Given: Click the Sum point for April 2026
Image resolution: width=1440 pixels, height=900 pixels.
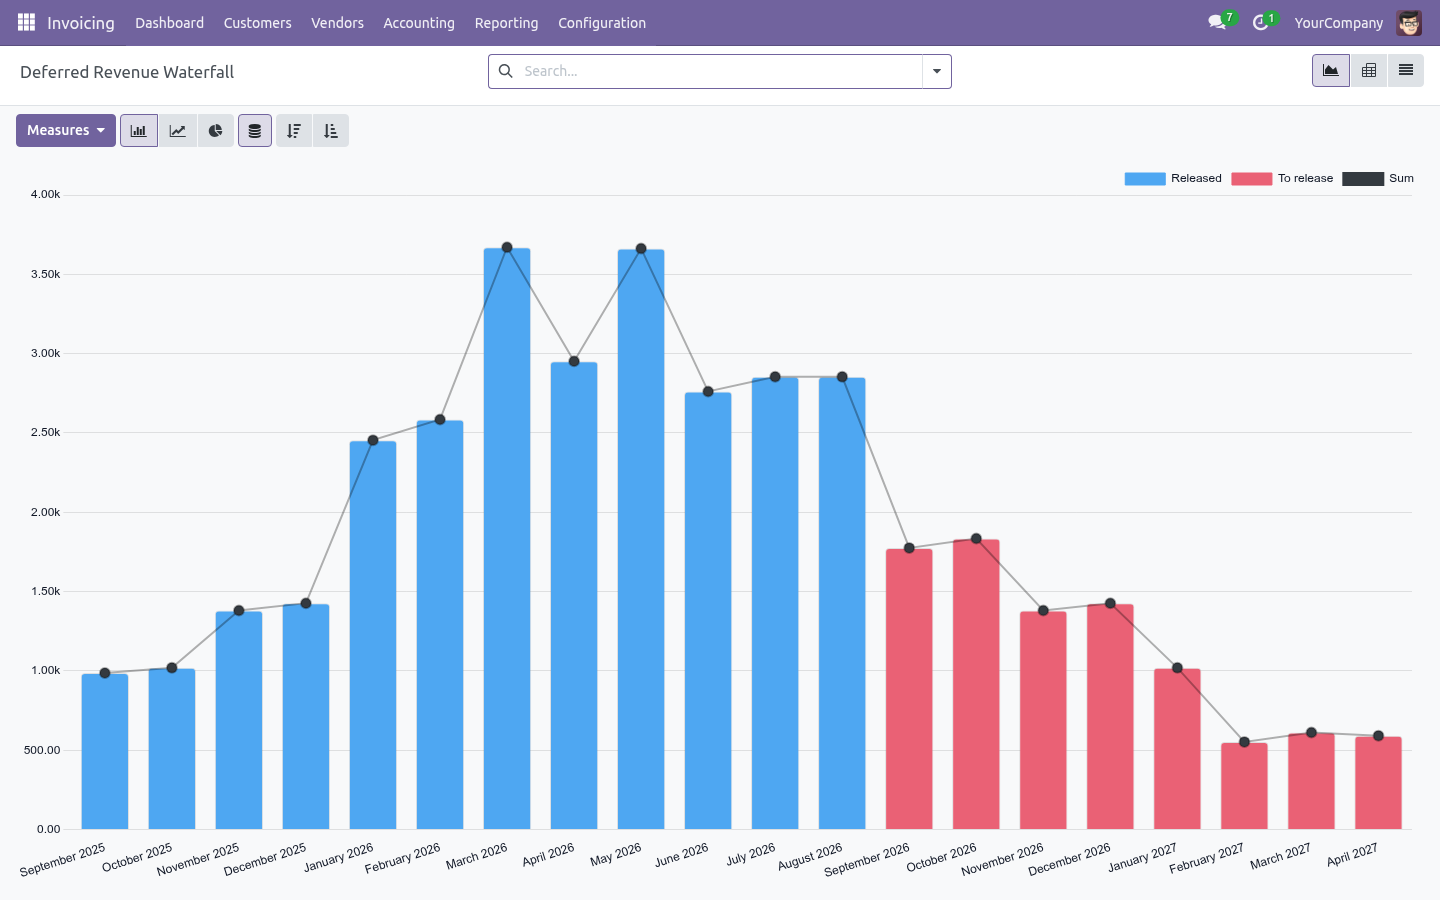Looking at the screenshot, I should tap(574, 361).
